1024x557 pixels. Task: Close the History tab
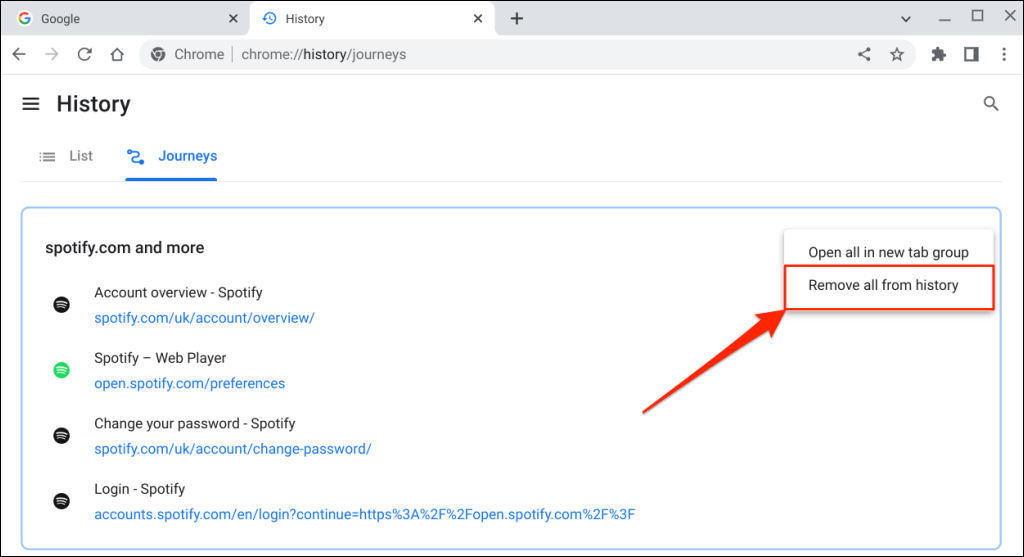point(478,18)
